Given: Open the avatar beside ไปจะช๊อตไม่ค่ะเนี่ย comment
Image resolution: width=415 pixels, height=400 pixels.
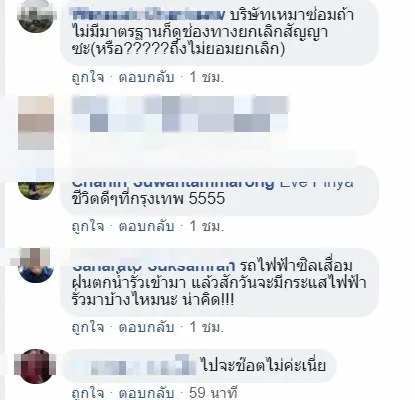Looking at the screenshot, I should click(x=36, y=366).
